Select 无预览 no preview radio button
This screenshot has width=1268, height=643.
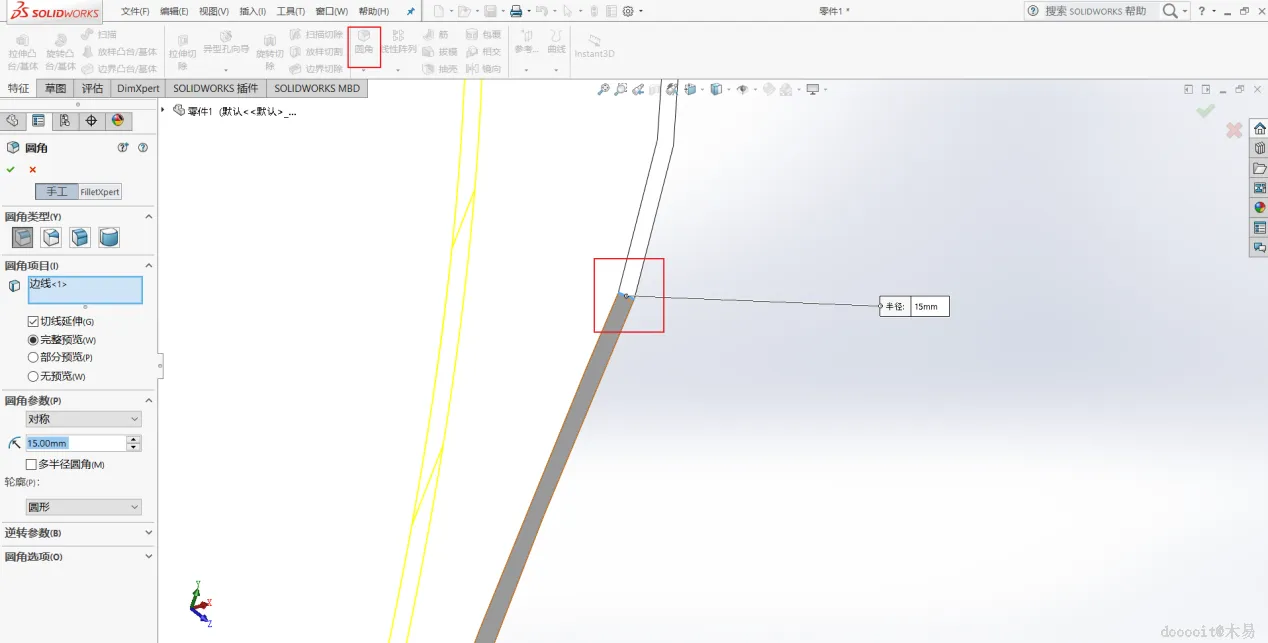click(x=33, y=376)
